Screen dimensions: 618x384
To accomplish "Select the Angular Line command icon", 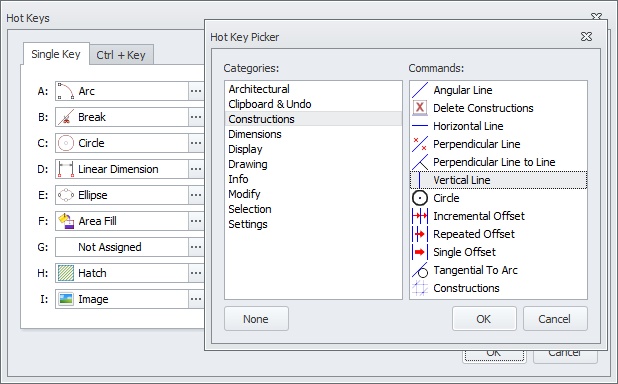I will click(x=420, y=90).
